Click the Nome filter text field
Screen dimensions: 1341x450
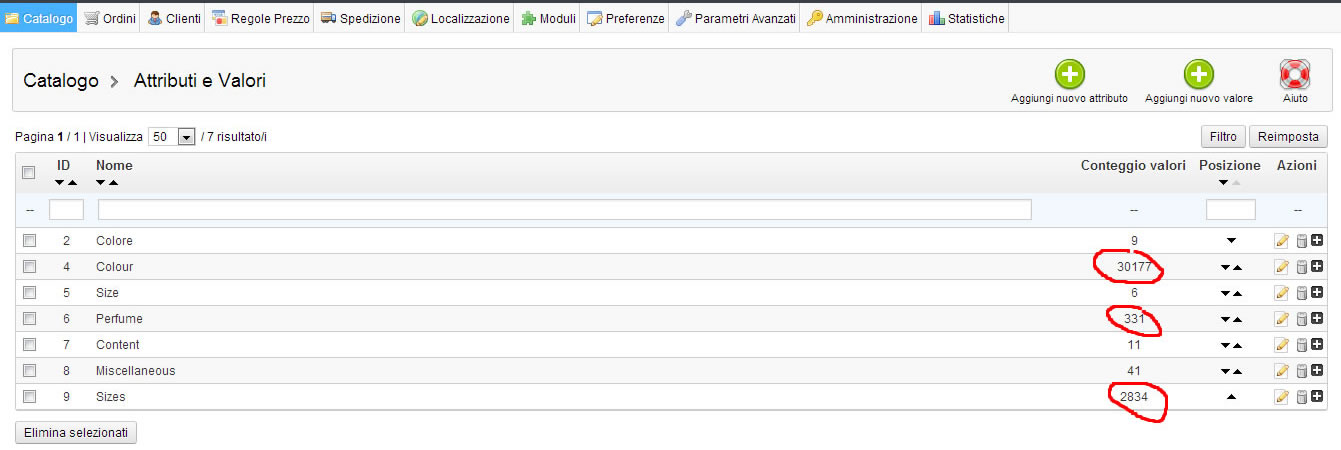(564, 210)
